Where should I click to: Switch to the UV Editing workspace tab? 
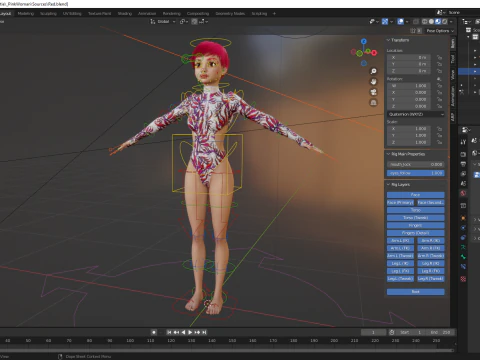tap(72, 14)
